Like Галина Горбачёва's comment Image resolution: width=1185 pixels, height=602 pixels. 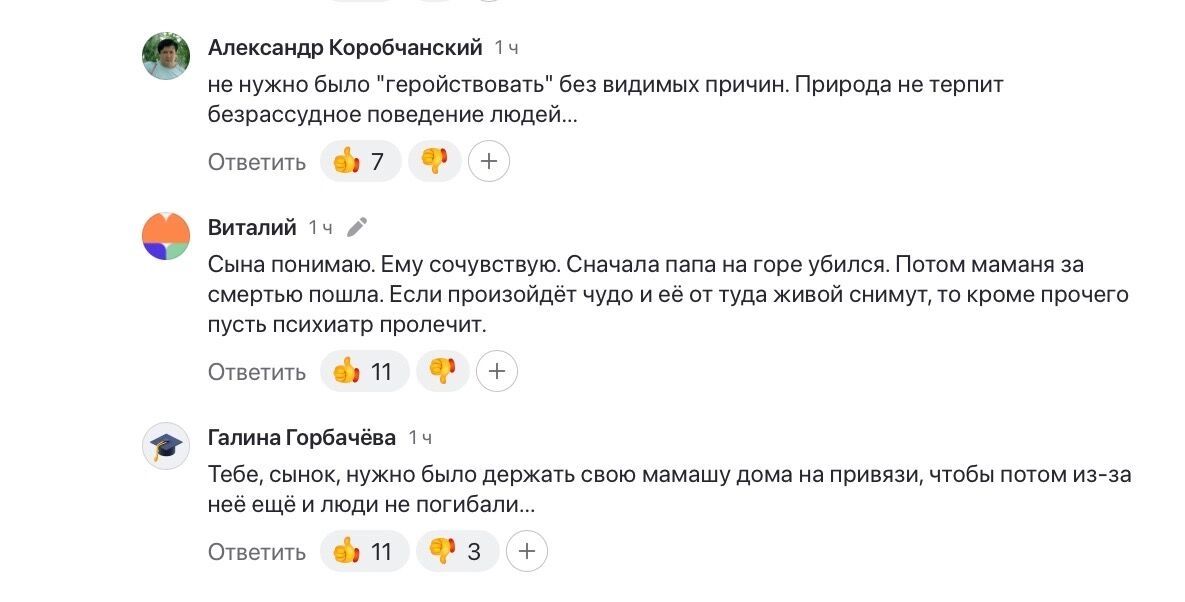click(364, 551)
